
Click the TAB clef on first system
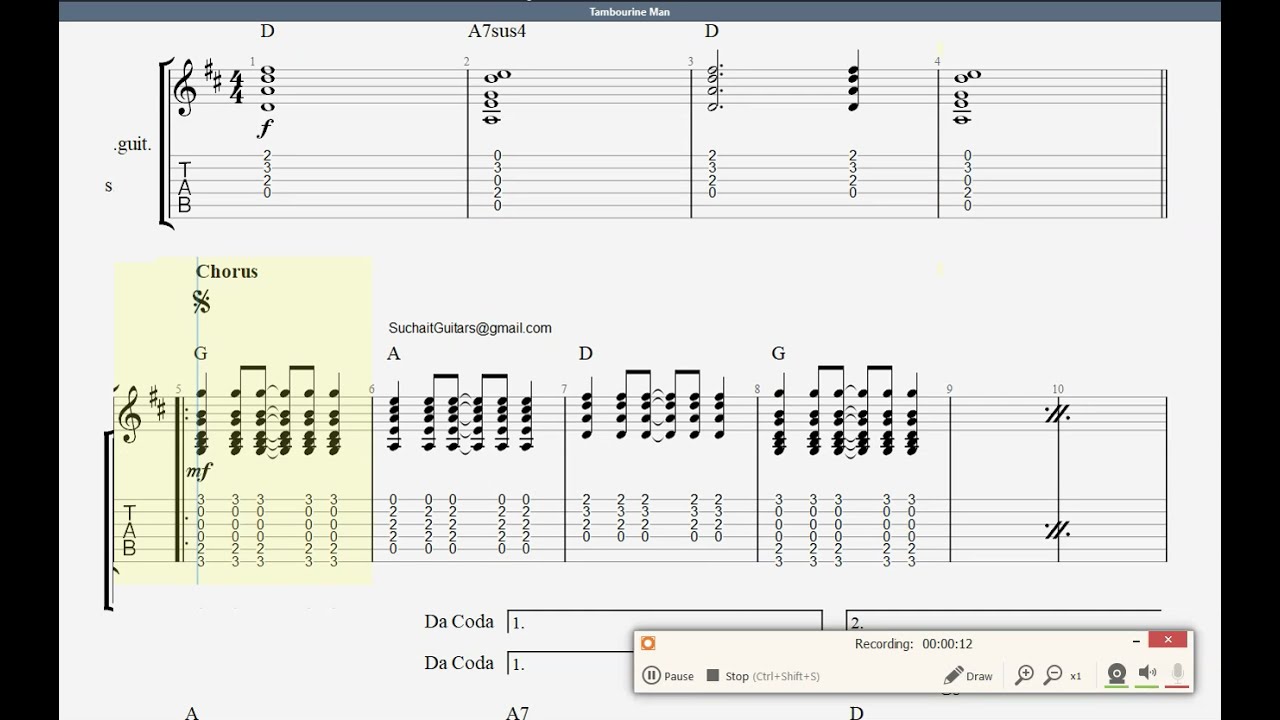184,188
